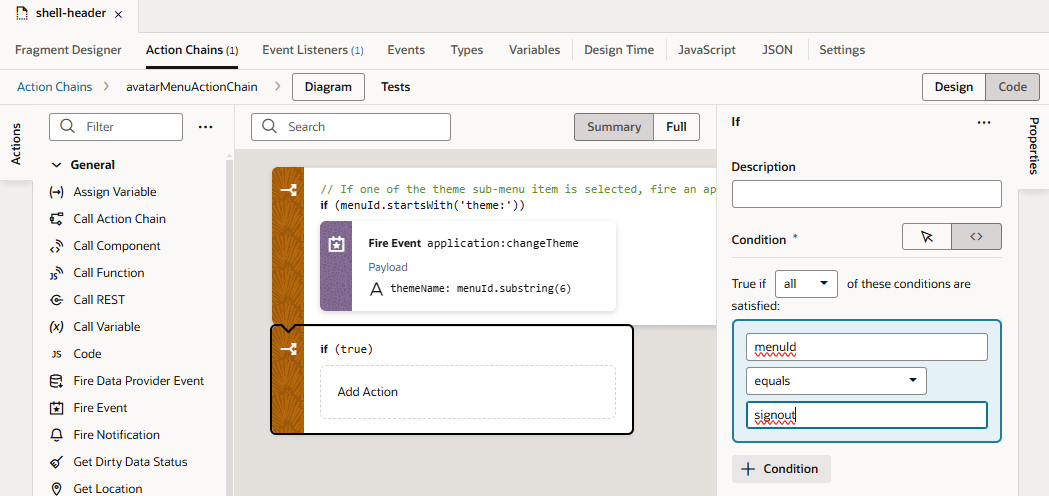This screenshot has width=1049, height=496.
Task: Click the + Condition button
Action: (781, 469)
